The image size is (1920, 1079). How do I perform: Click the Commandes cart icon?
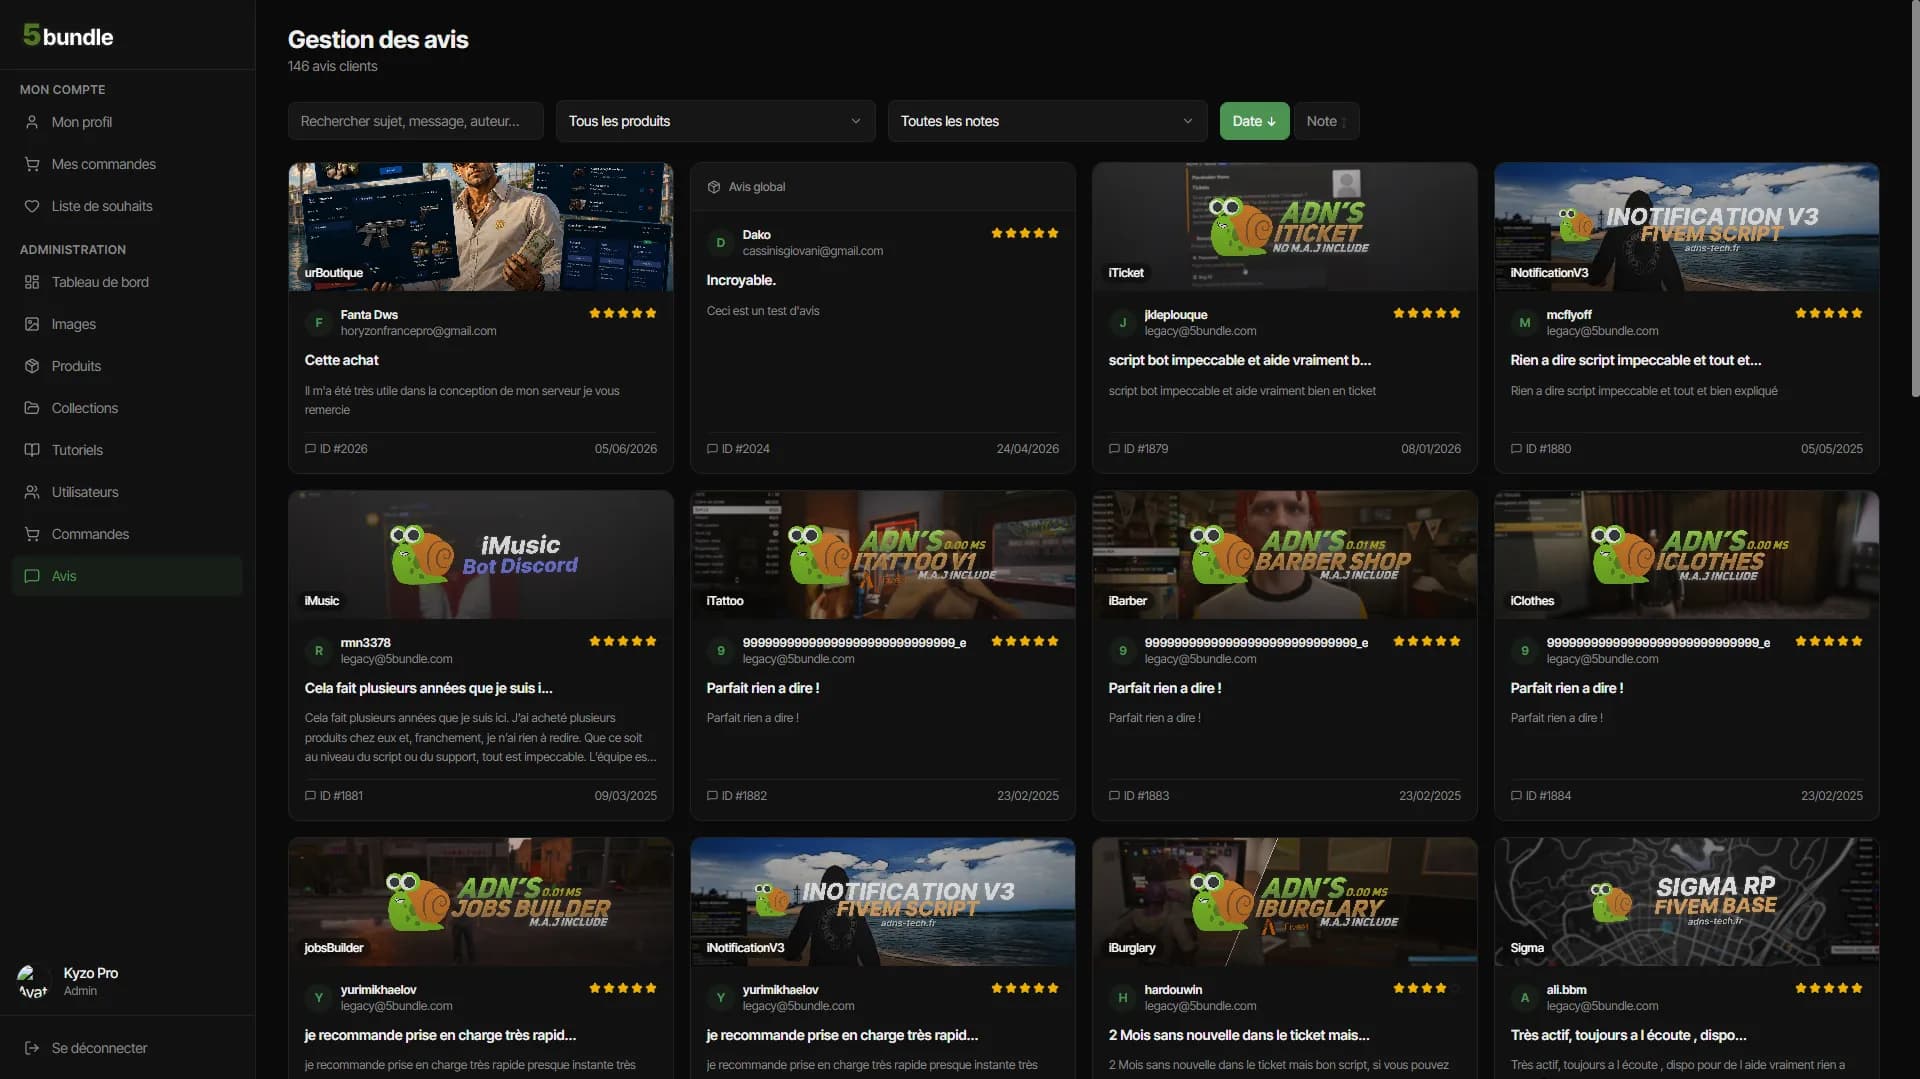coord(32,534)
